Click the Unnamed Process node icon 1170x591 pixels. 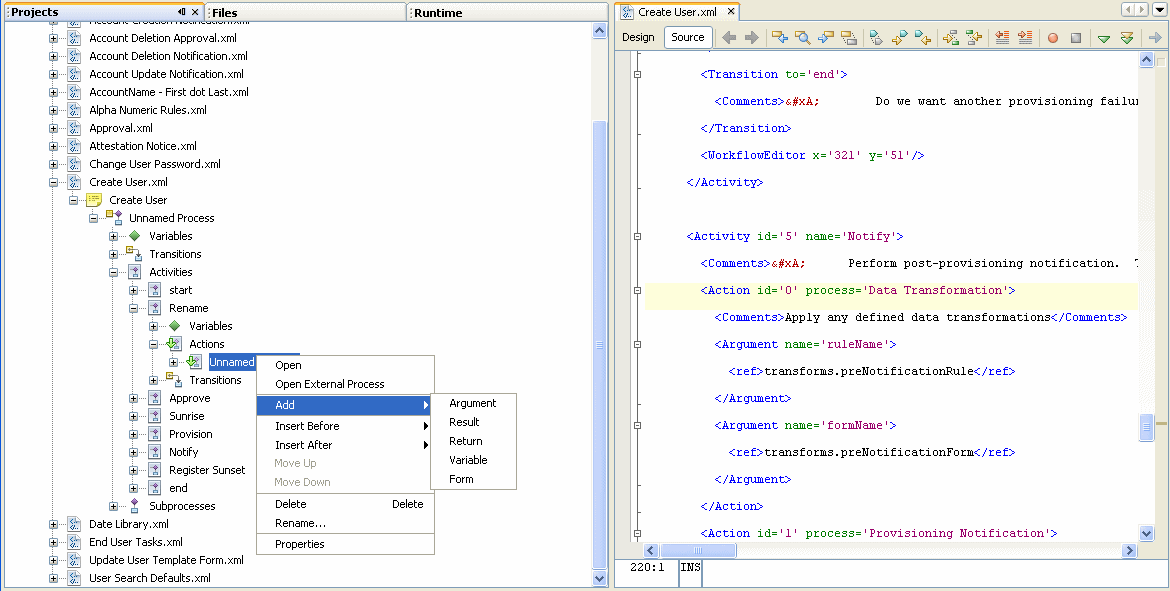point(114,217)
